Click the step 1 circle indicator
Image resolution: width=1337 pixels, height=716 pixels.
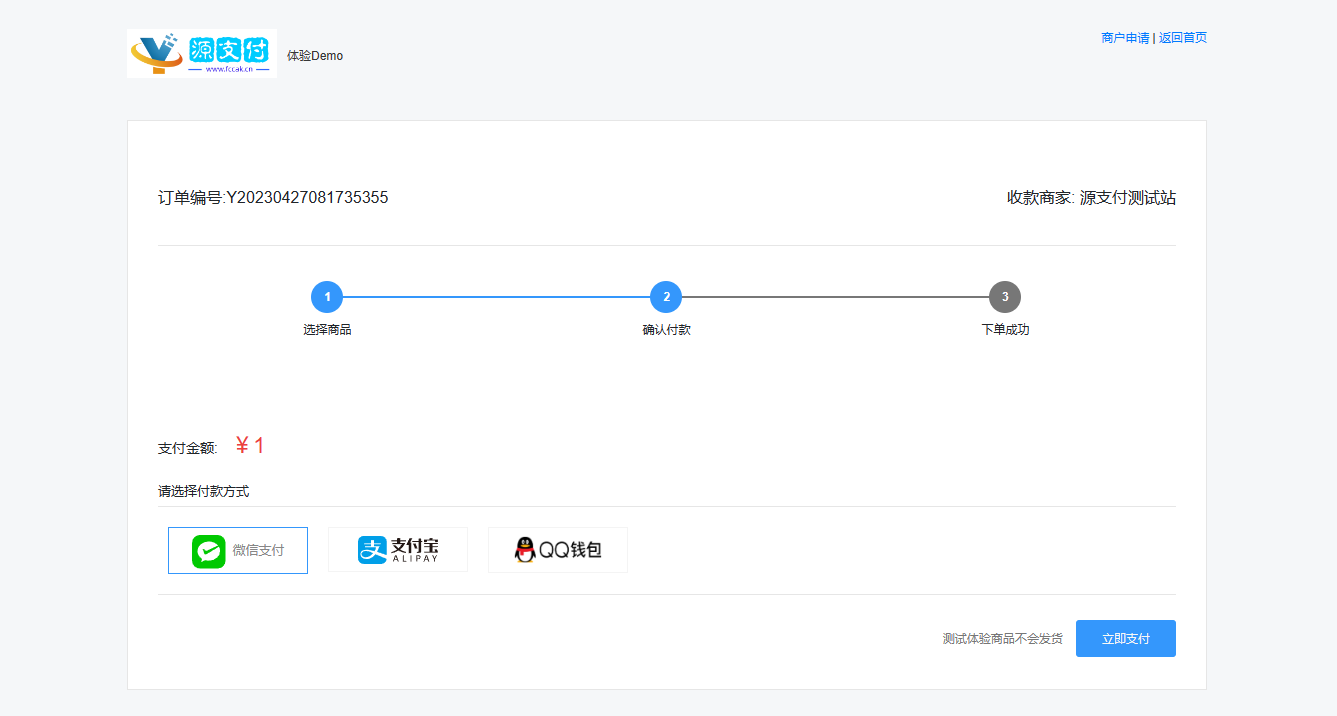[x=327, y=297]
